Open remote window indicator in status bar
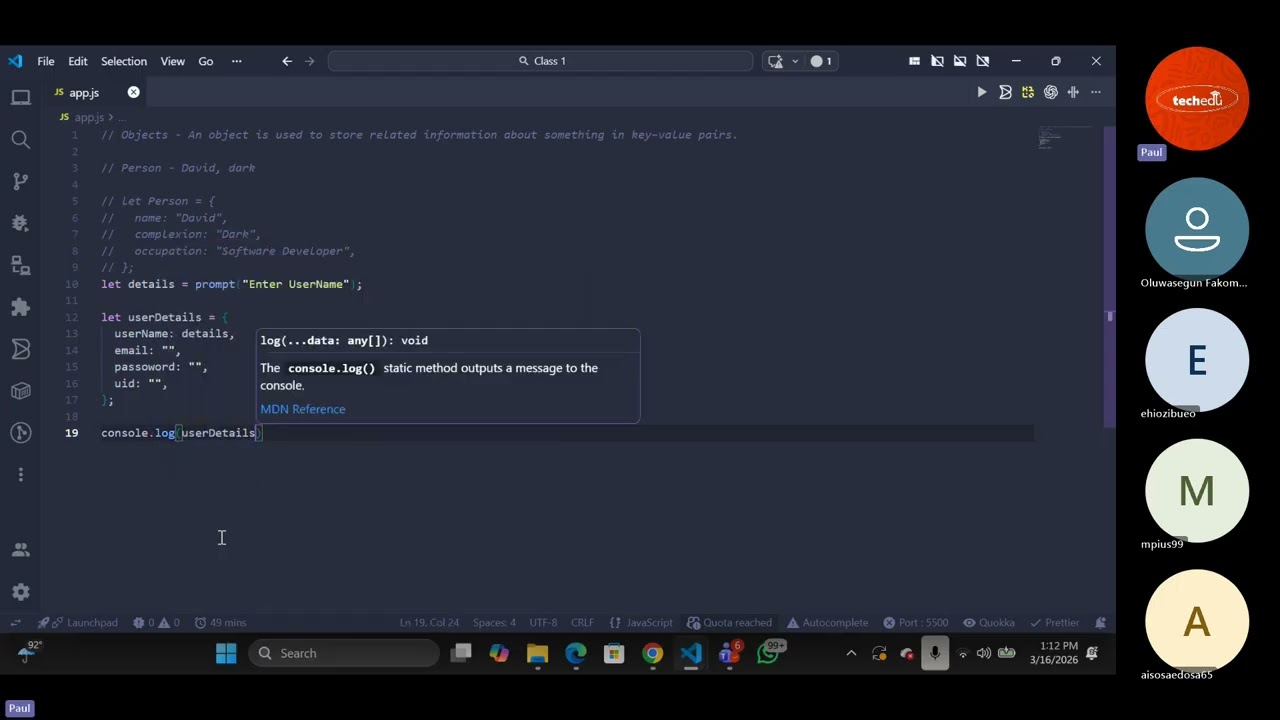 tap(15, 623)
